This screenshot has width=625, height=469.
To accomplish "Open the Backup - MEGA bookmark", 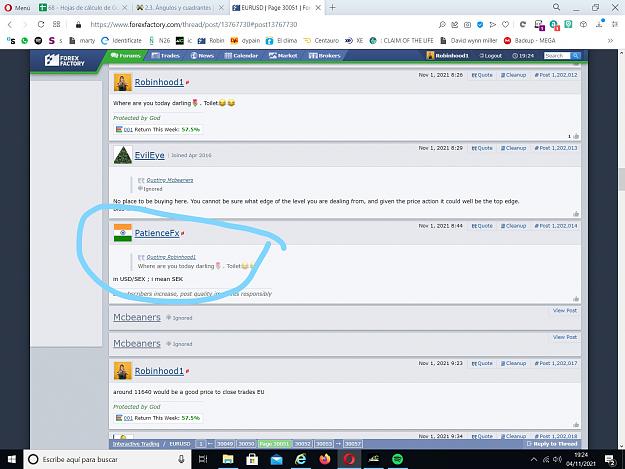I will [529, 41].
